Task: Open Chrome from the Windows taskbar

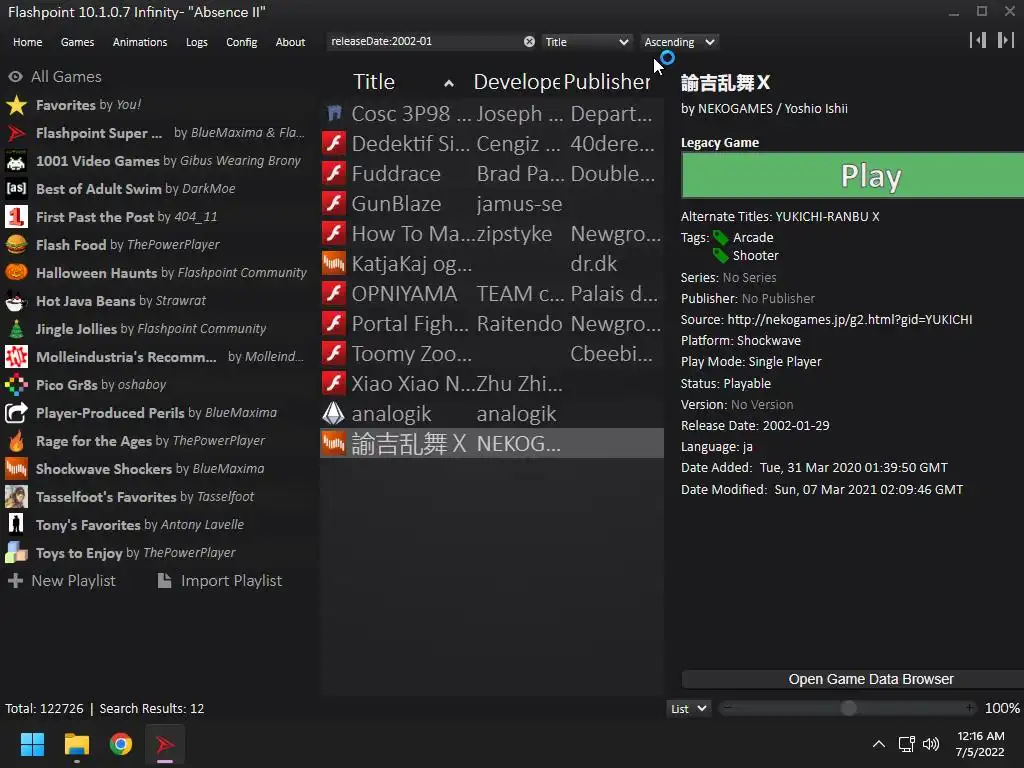Action: point(121,744)
